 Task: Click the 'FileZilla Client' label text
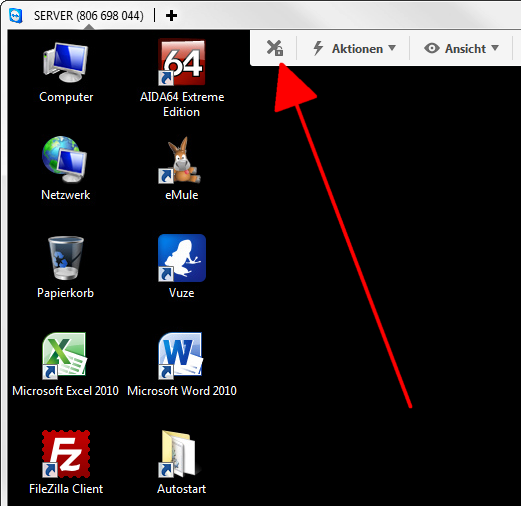click(x=66, y=489)
